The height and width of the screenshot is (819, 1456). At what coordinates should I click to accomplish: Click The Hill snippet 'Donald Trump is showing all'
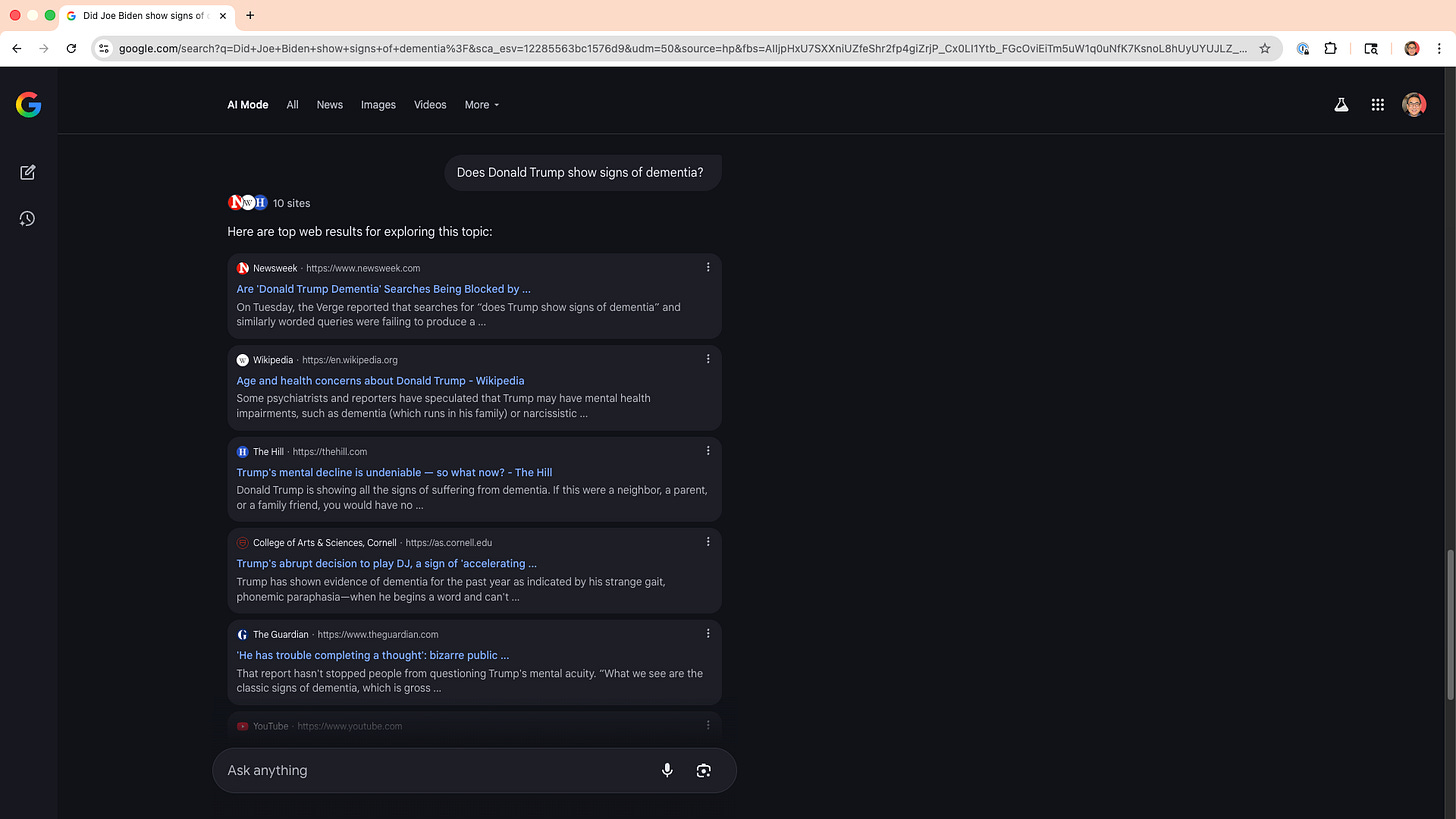472,497
